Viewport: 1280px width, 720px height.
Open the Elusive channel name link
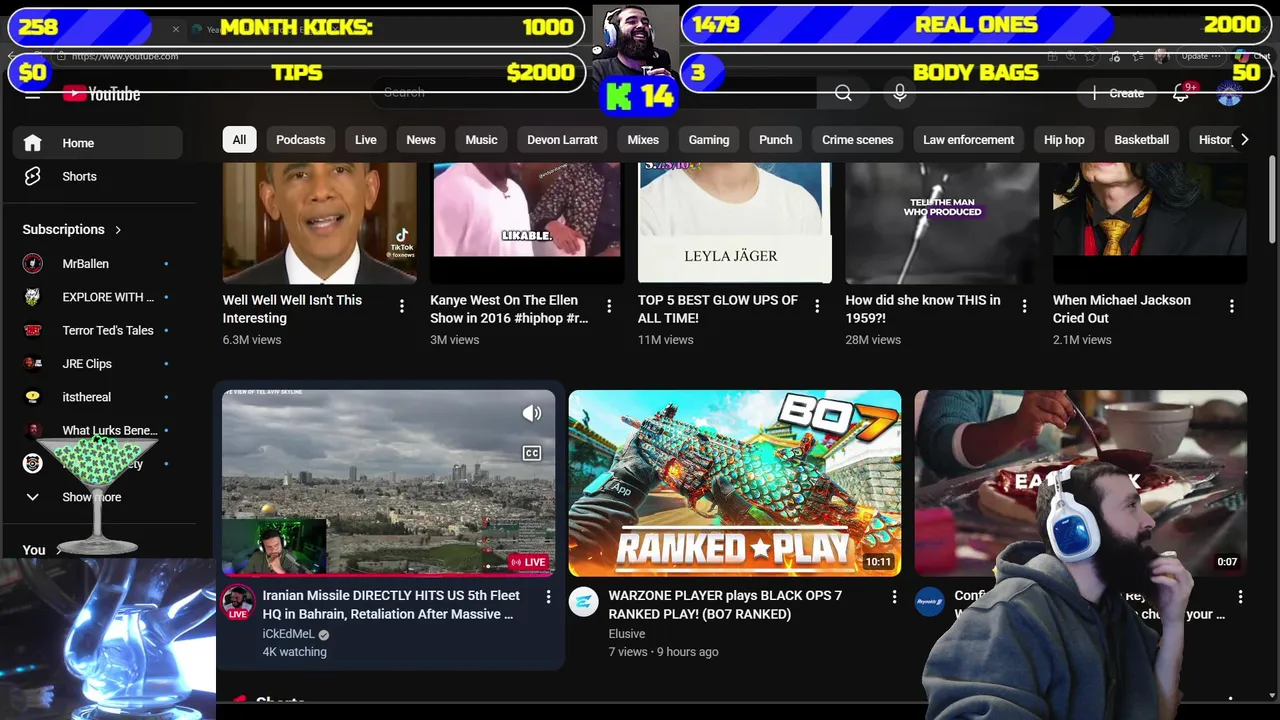tap(627, 634)
